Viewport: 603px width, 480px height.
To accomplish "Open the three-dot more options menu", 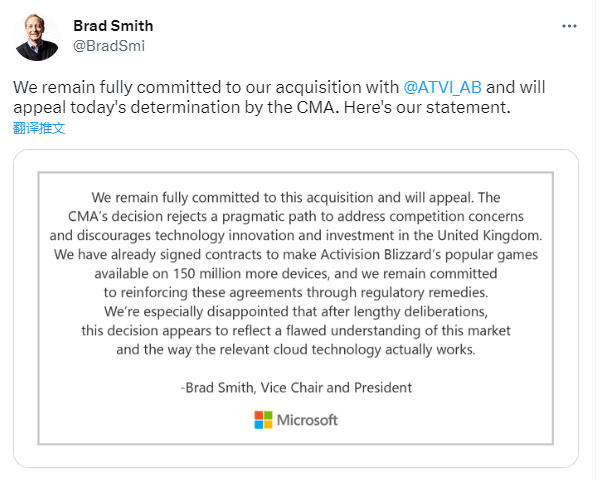I will coord(569,26).
